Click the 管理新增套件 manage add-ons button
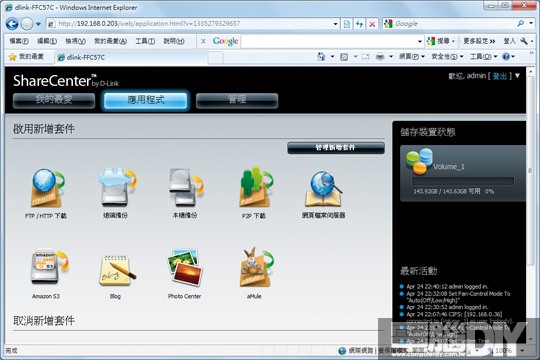The height and width of the screenshot is (360, 540). point(336,148)
